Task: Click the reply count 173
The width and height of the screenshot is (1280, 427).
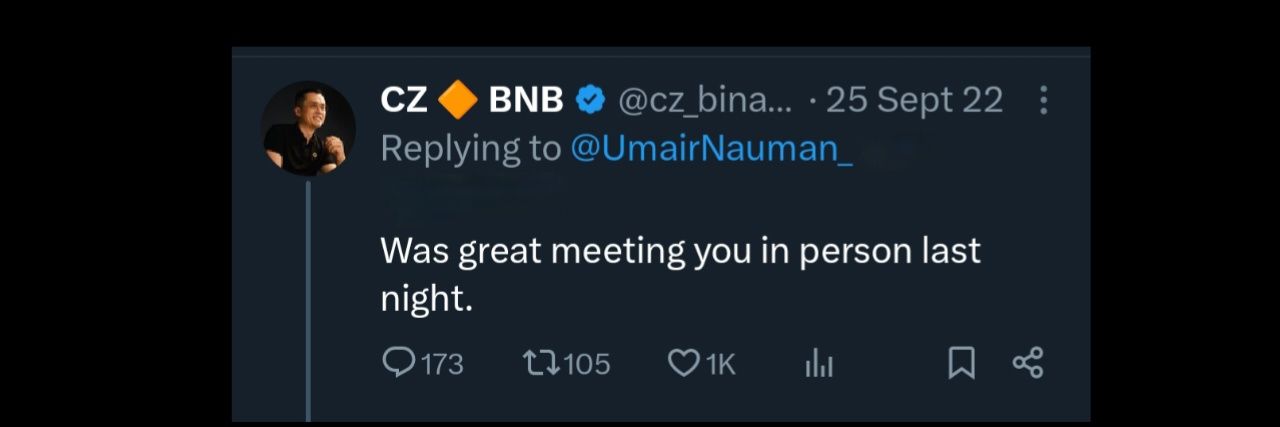Action: (441, 364)
